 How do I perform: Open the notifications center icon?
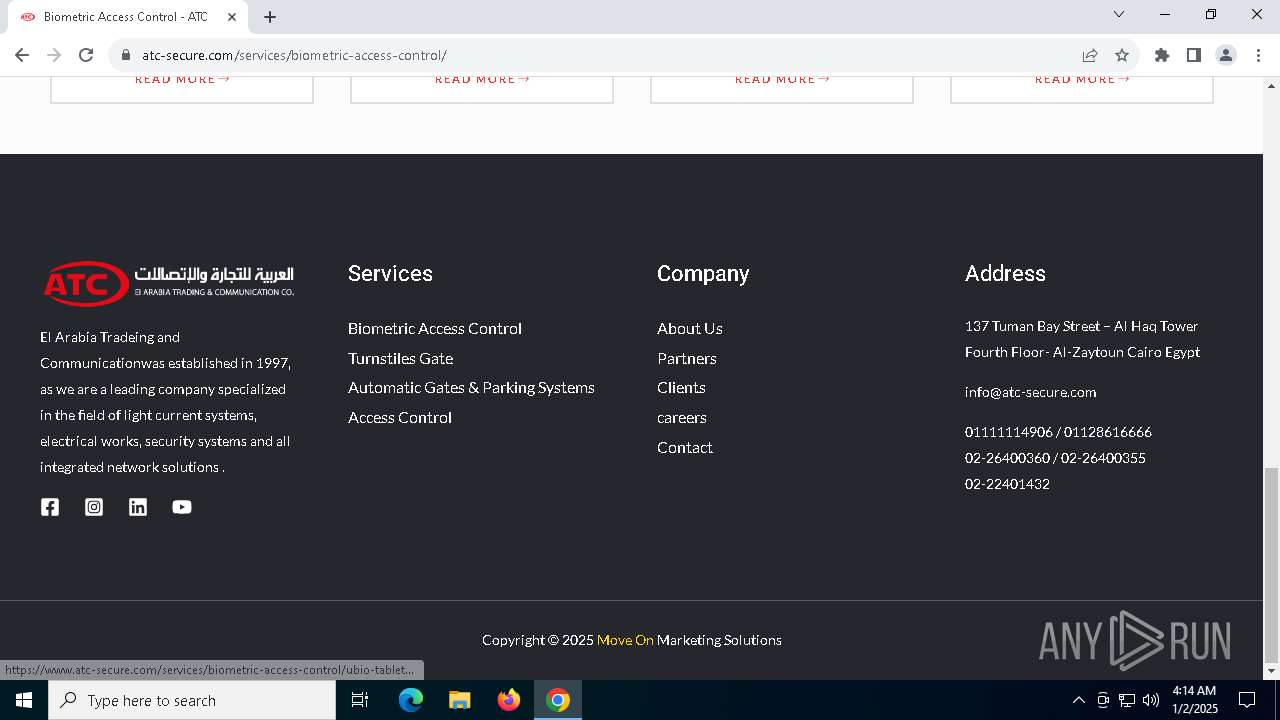(1247, 700)
